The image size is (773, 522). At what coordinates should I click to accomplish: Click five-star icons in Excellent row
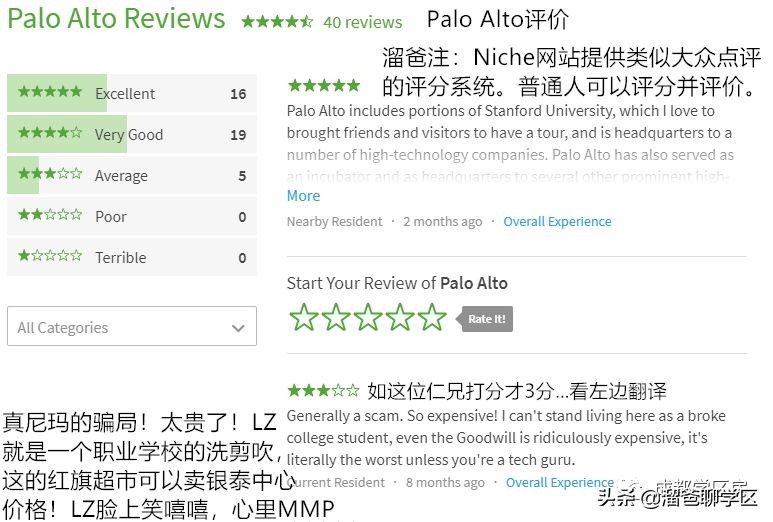50,91
